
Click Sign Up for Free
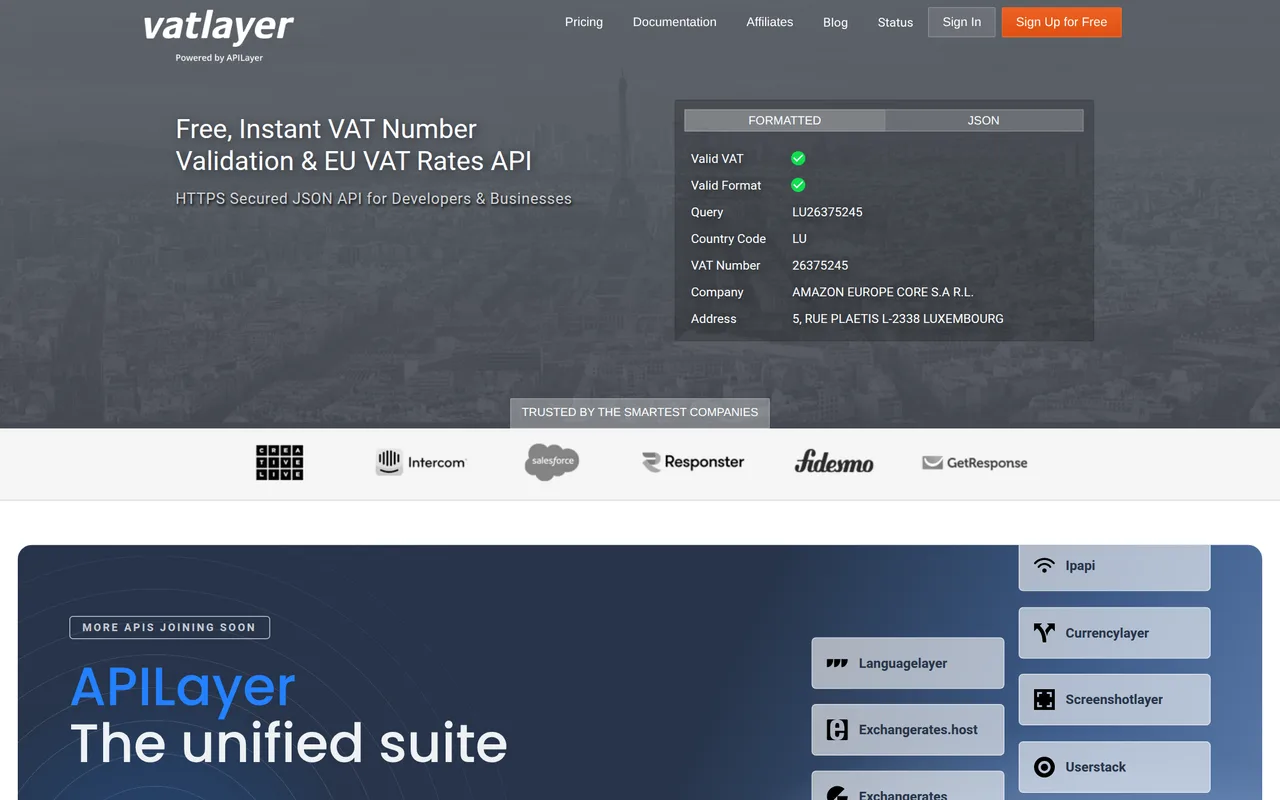(1062, 22)
